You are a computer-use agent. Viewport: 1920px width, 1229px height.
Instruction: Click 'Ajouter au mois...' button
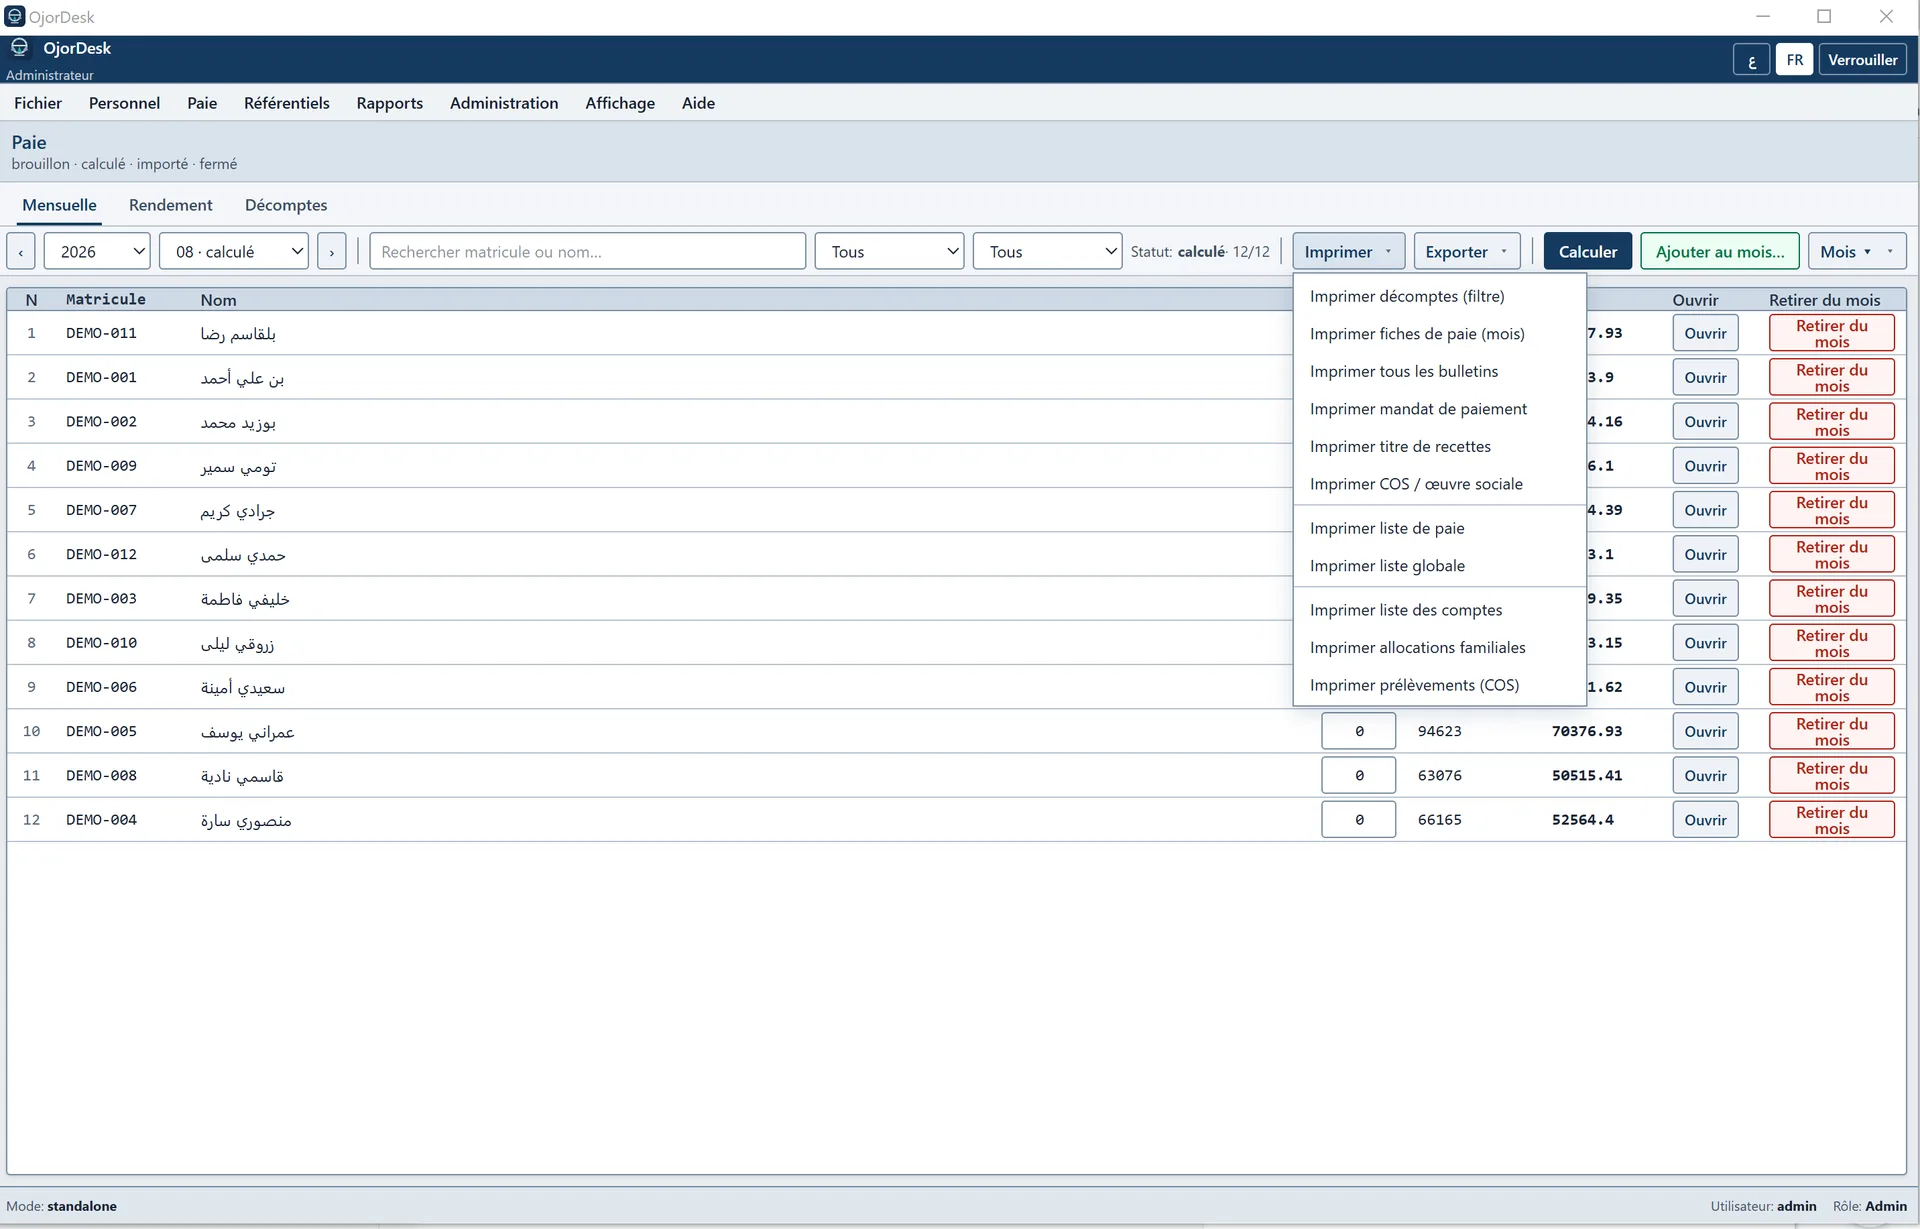tap(1719, 252)
